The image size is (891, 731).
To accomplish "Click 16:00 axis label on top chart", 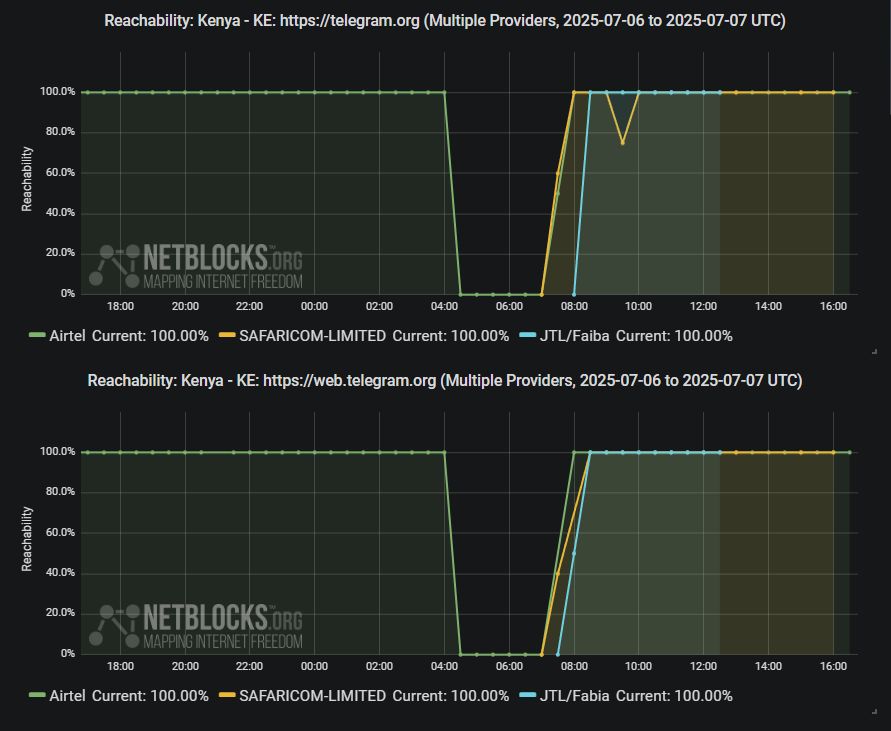I will coord(833,306).
